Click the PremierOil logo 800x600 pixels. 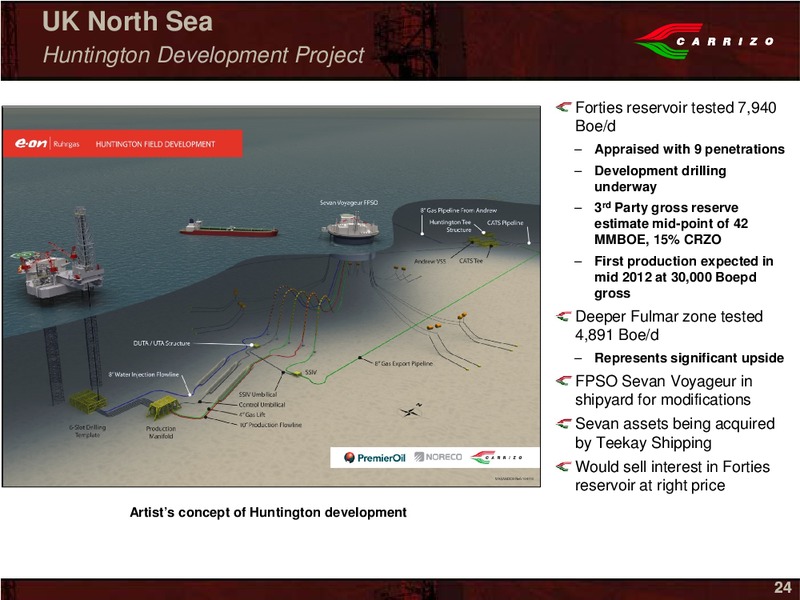(374, 458)
